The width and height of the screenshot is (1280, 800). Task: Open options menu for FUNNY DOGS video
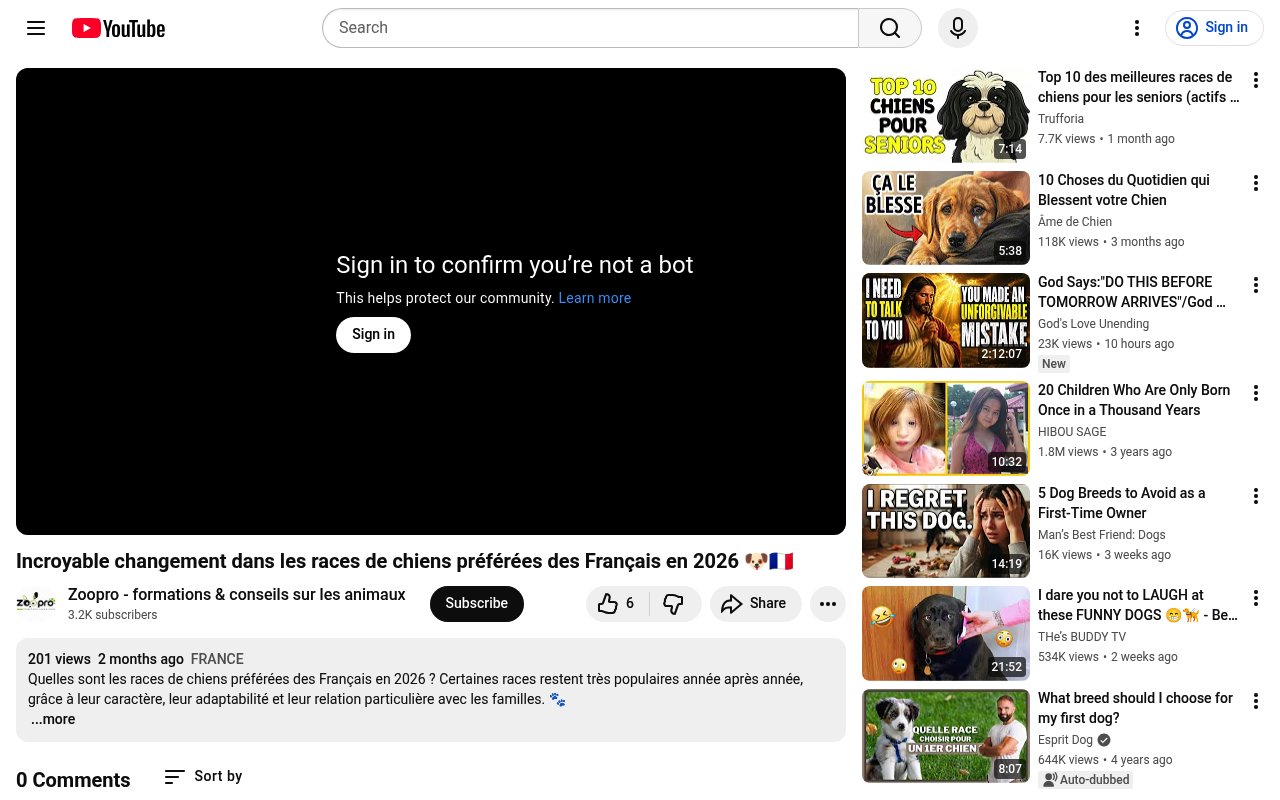[1256, 598]
